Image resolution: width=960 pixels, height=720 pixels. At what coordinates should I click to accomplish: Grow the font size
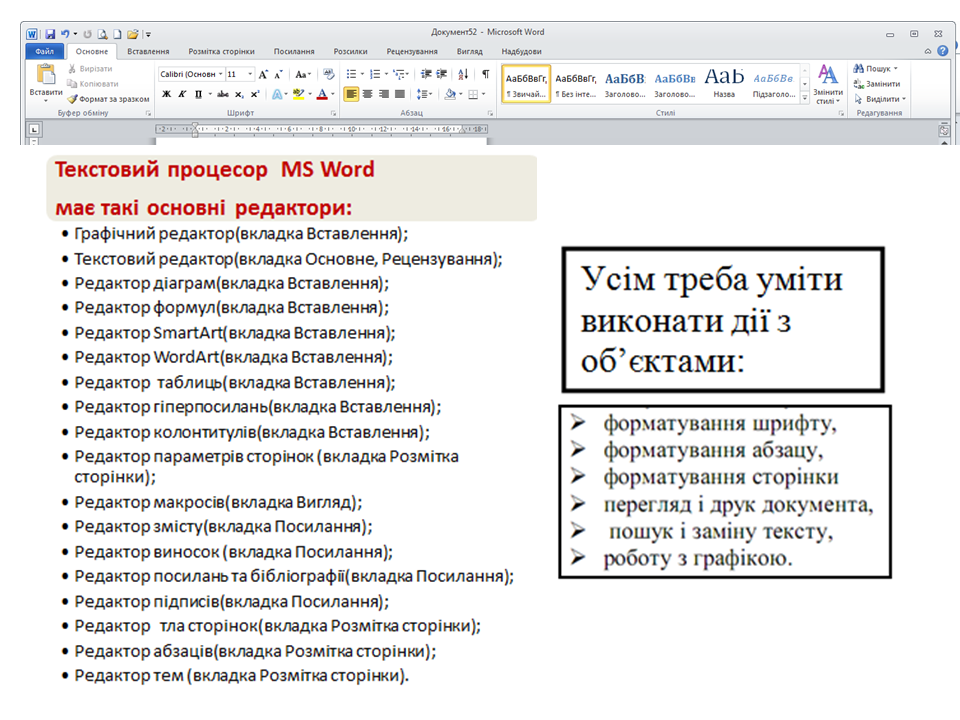coord(263,75)
